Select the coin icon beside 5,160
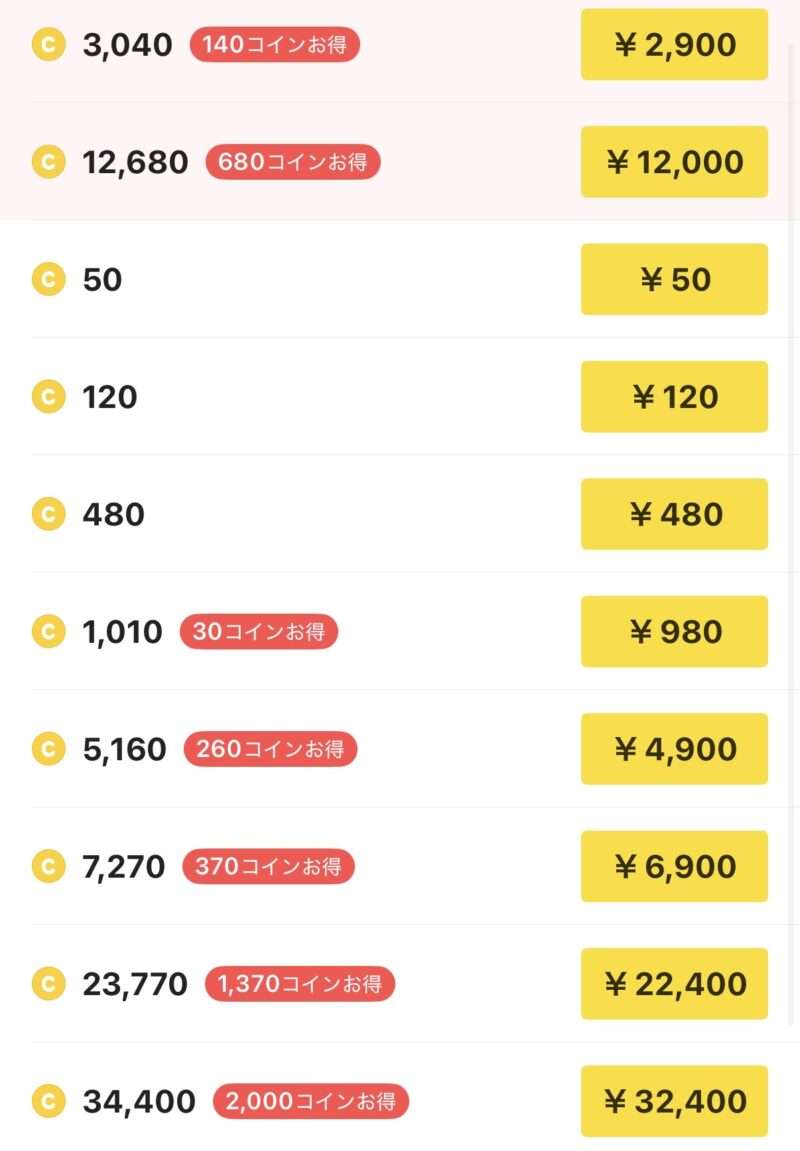Viewport: 800px width, 1151px height. (48, 749)
